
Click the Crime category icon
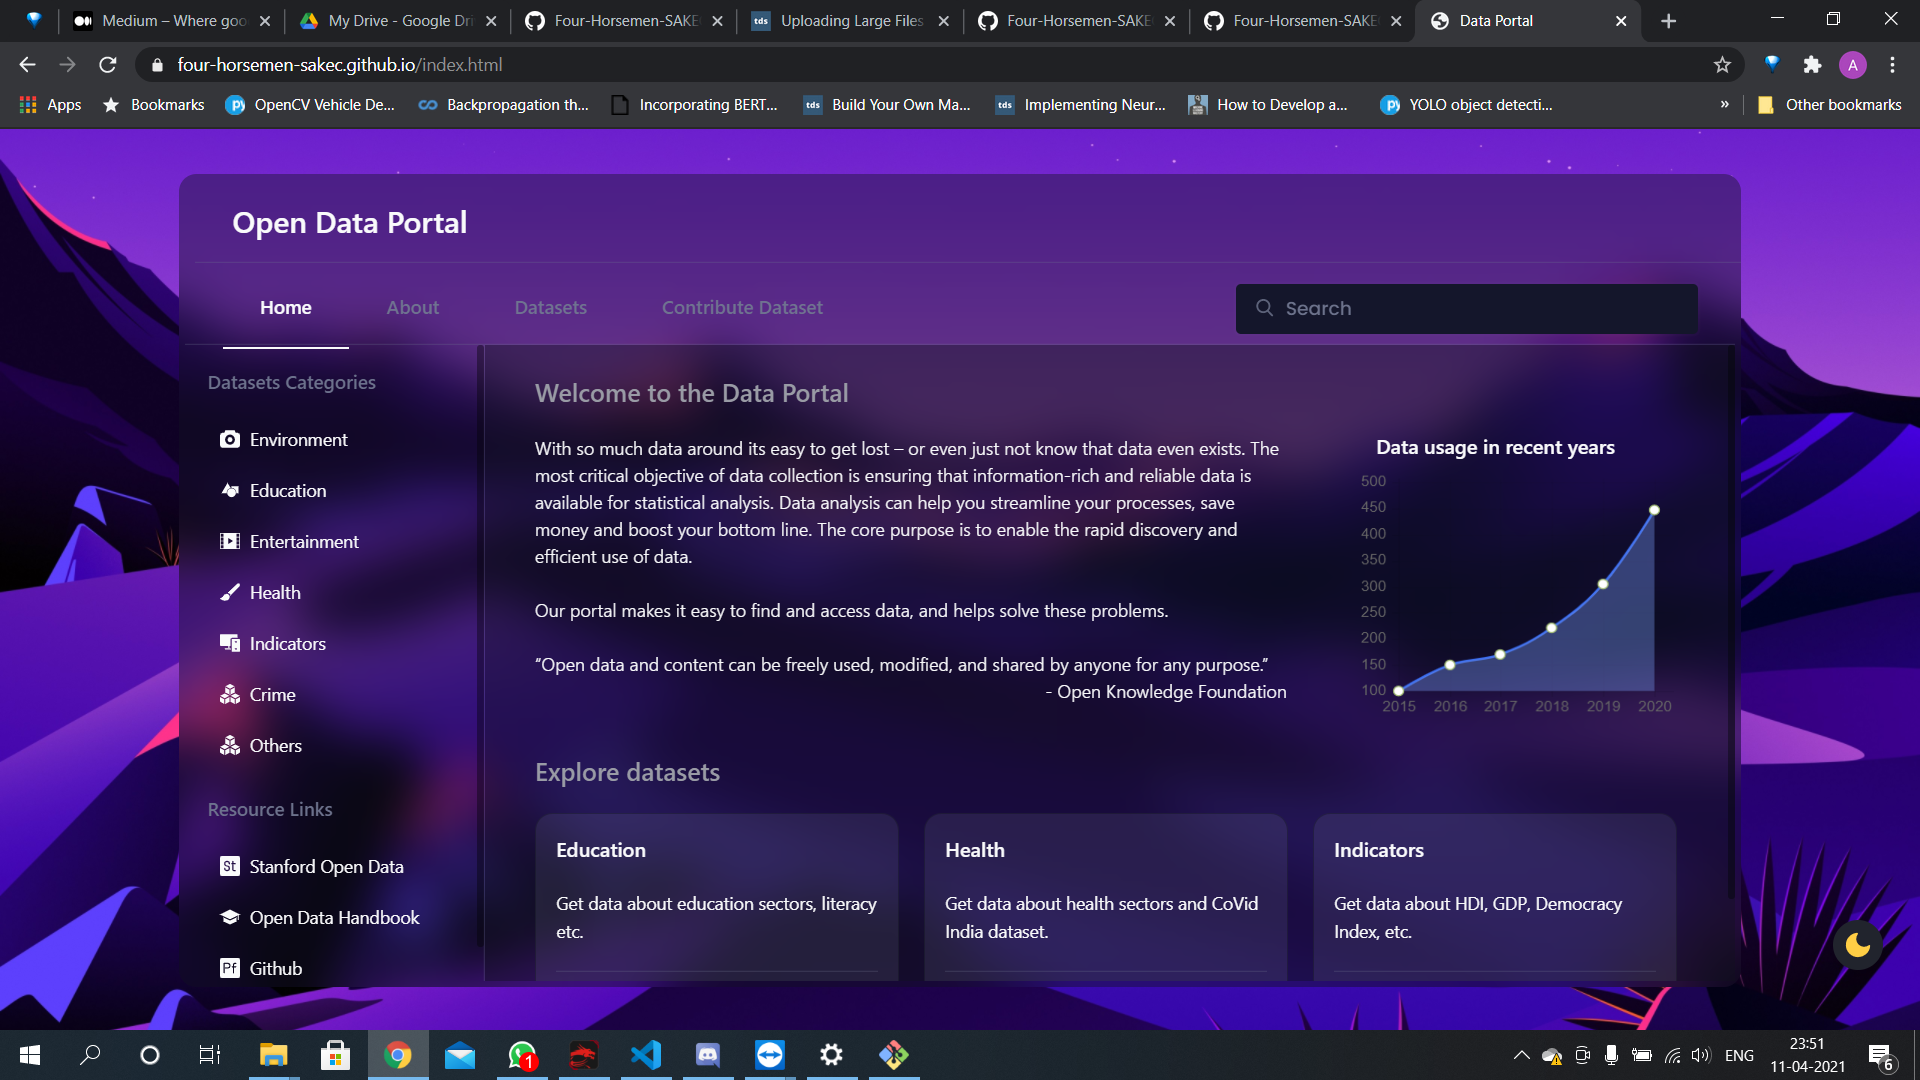coord(230,695)
